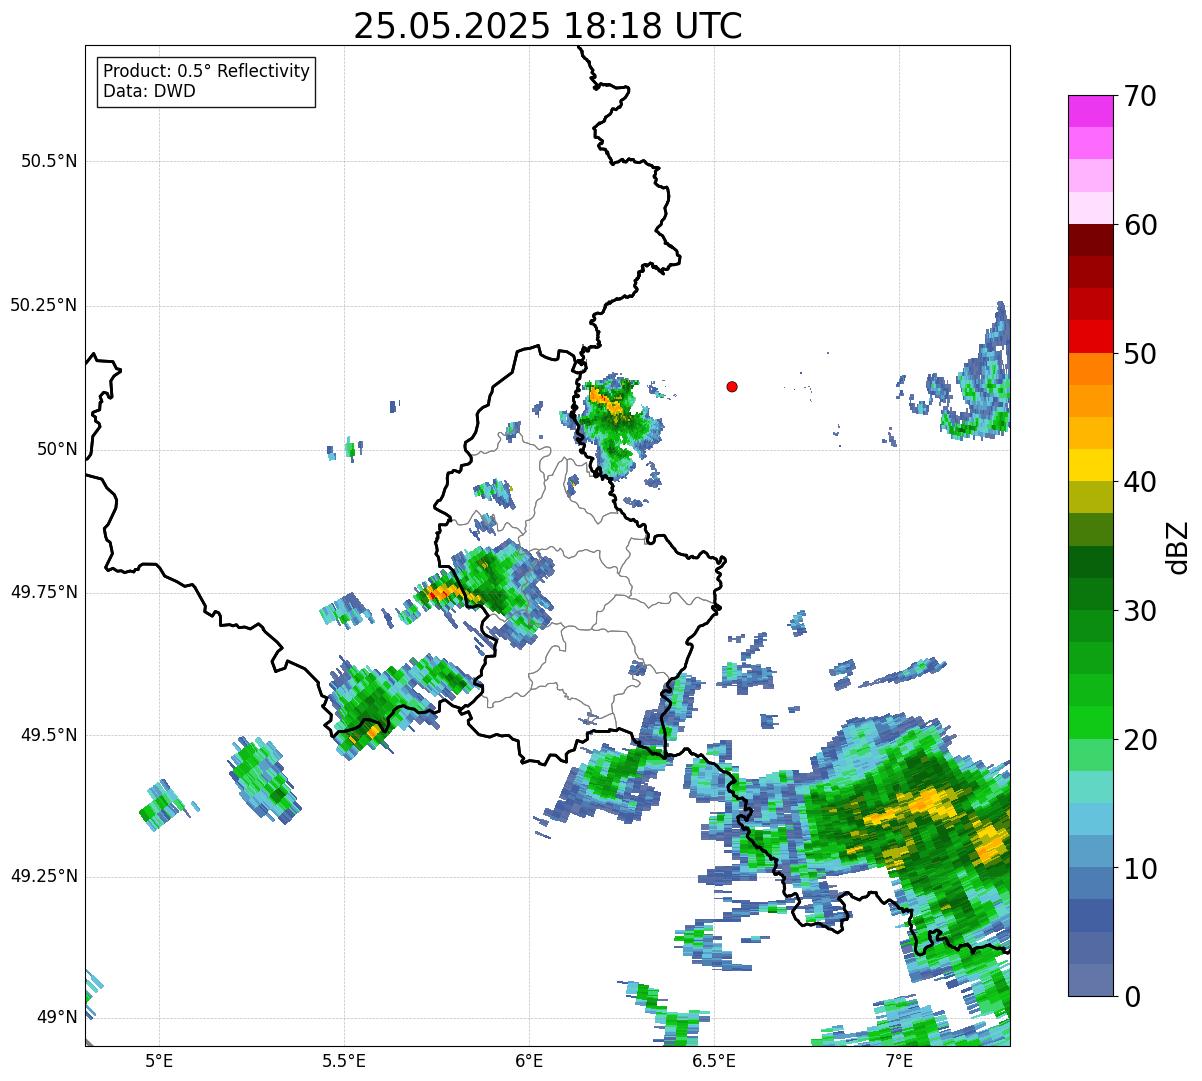Click the 5.5°E longitude label
The width and height of the screenshot is (1202, 1081).
344,1060
